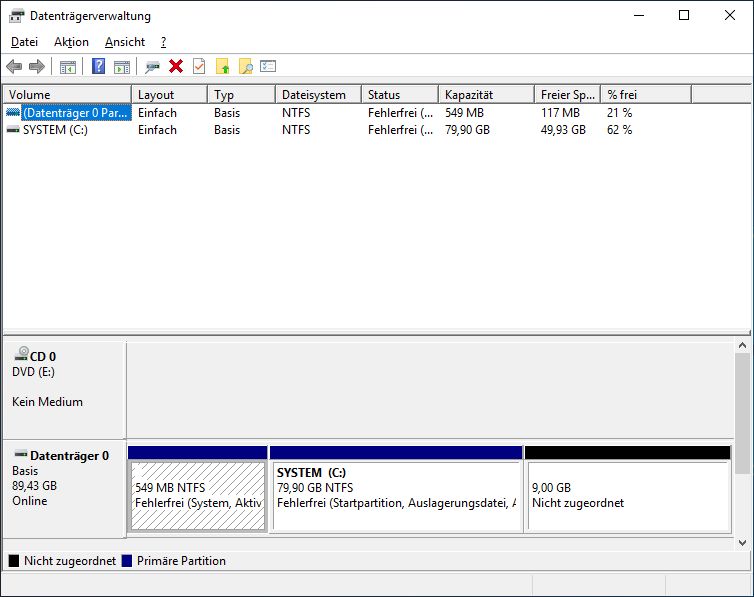
Task: Click the 62 % free cell
Action: coord(619,130)
